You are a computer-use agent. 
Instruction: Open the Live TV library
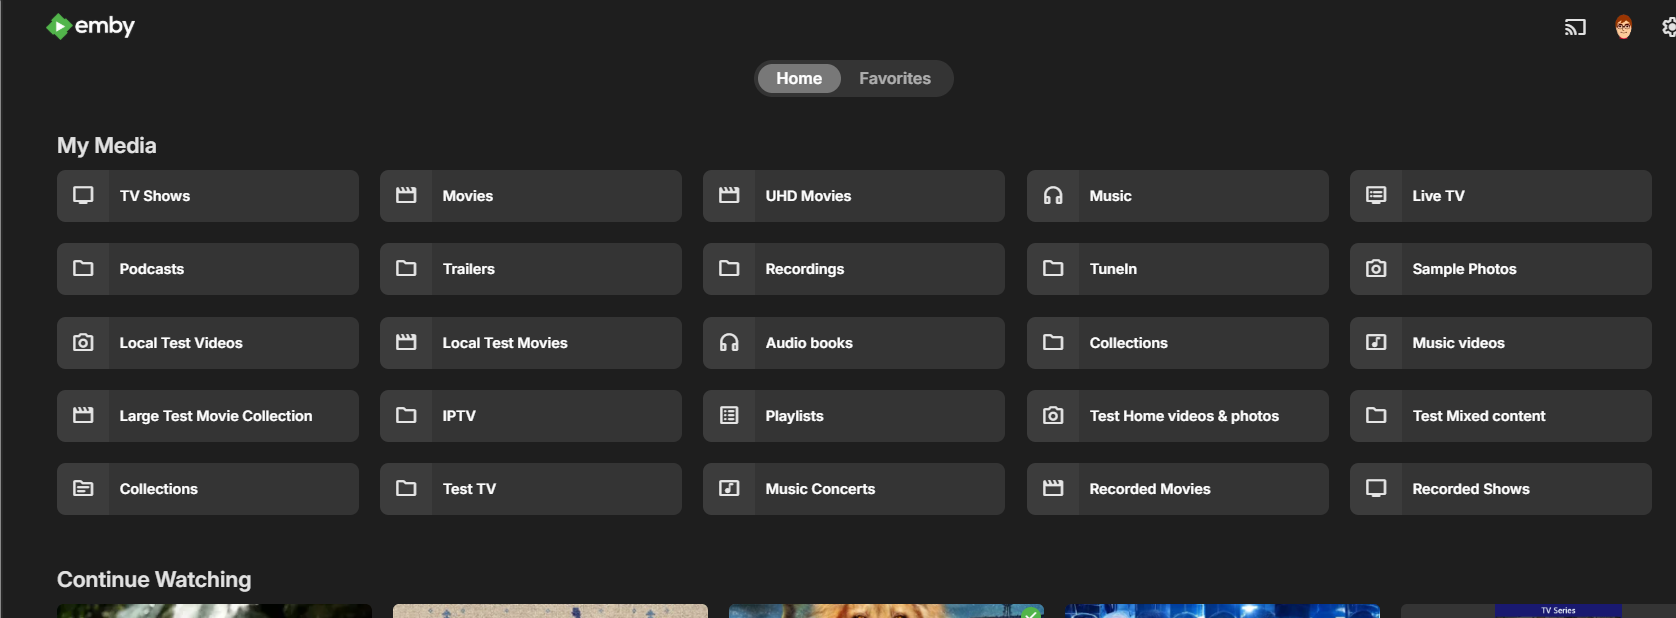coord(1499,196)
